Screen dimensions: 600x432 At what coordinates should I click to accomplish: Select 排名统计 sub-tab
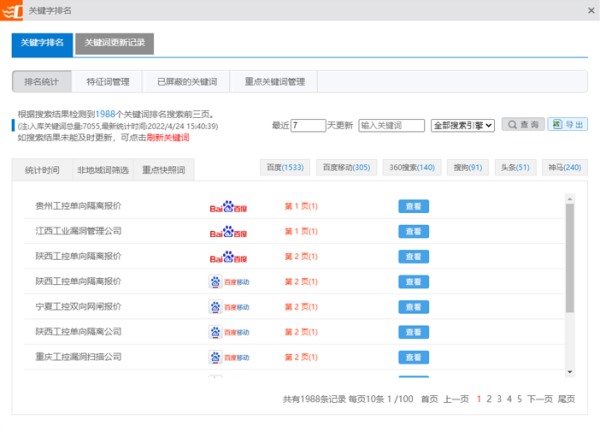click(42, 82)
